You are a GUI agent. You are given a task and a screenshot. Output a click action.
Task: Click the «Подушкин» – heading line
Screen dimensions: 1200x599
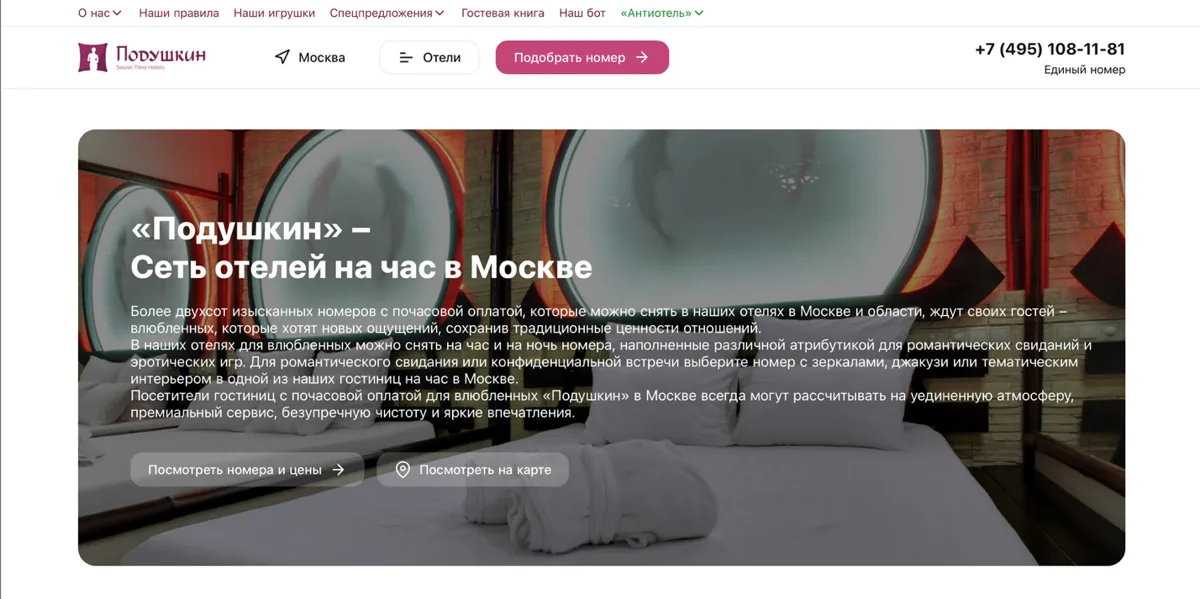[251, 228]
